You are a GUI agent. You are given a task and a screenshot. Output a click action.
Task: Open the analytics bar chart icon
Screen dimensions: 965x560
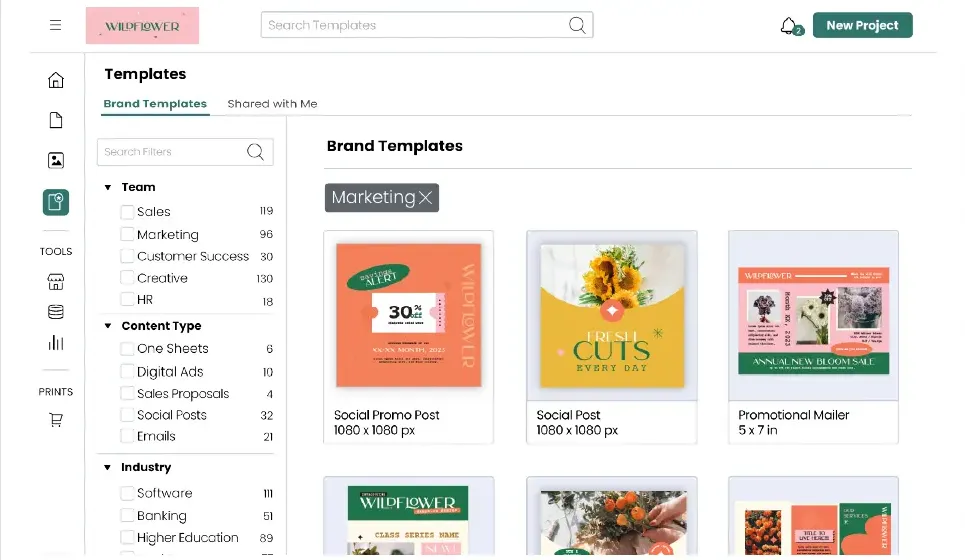coord(56,343)
